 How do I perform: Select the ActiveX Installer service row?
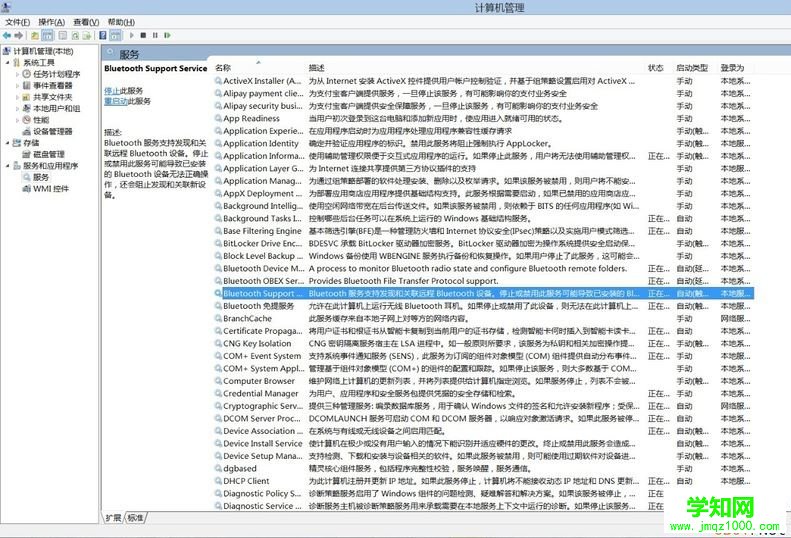tap(484, 81)
